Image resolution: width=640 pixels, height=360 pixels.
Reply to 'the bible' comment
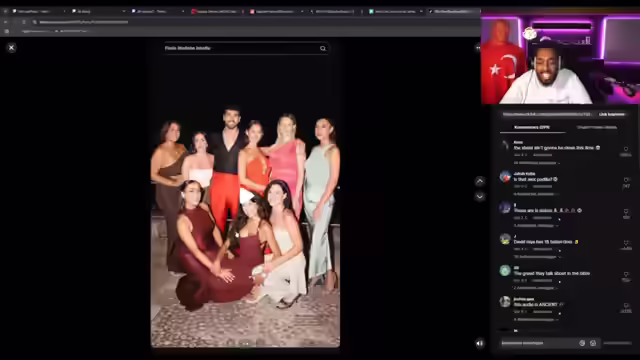[x=542, y=280]
